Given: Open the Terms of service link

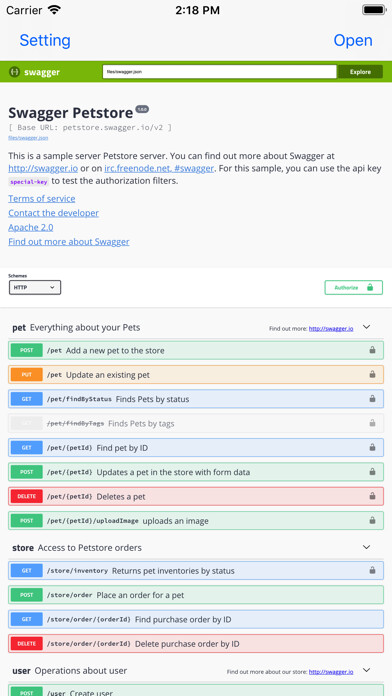Looking at the screenshot, I should pos(42,198).
